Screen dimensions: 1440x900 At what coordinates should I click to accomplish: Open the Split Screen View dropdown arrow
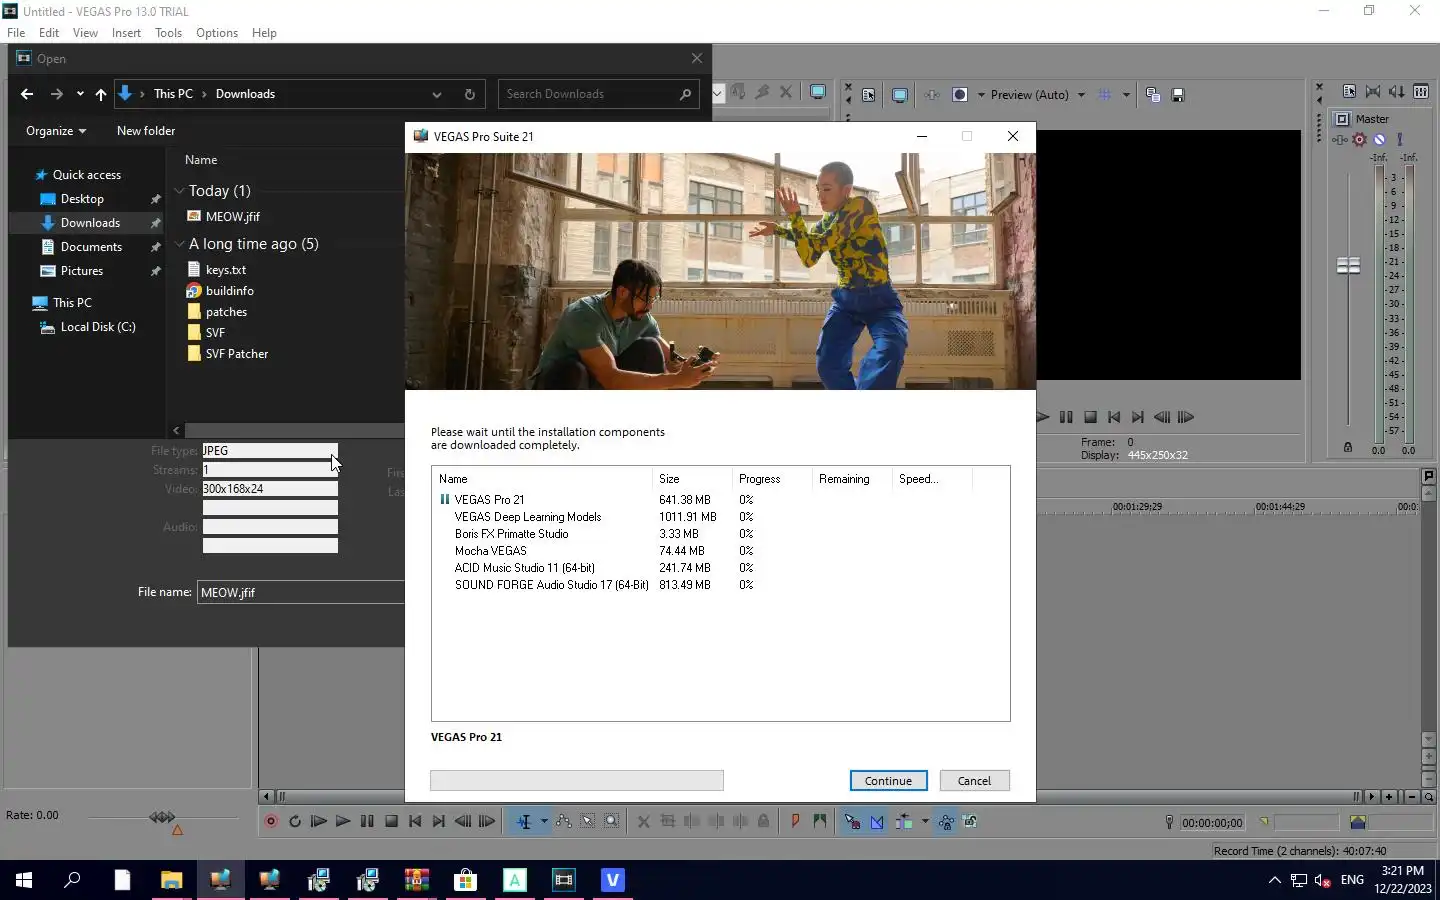click(x=981, y=95)
